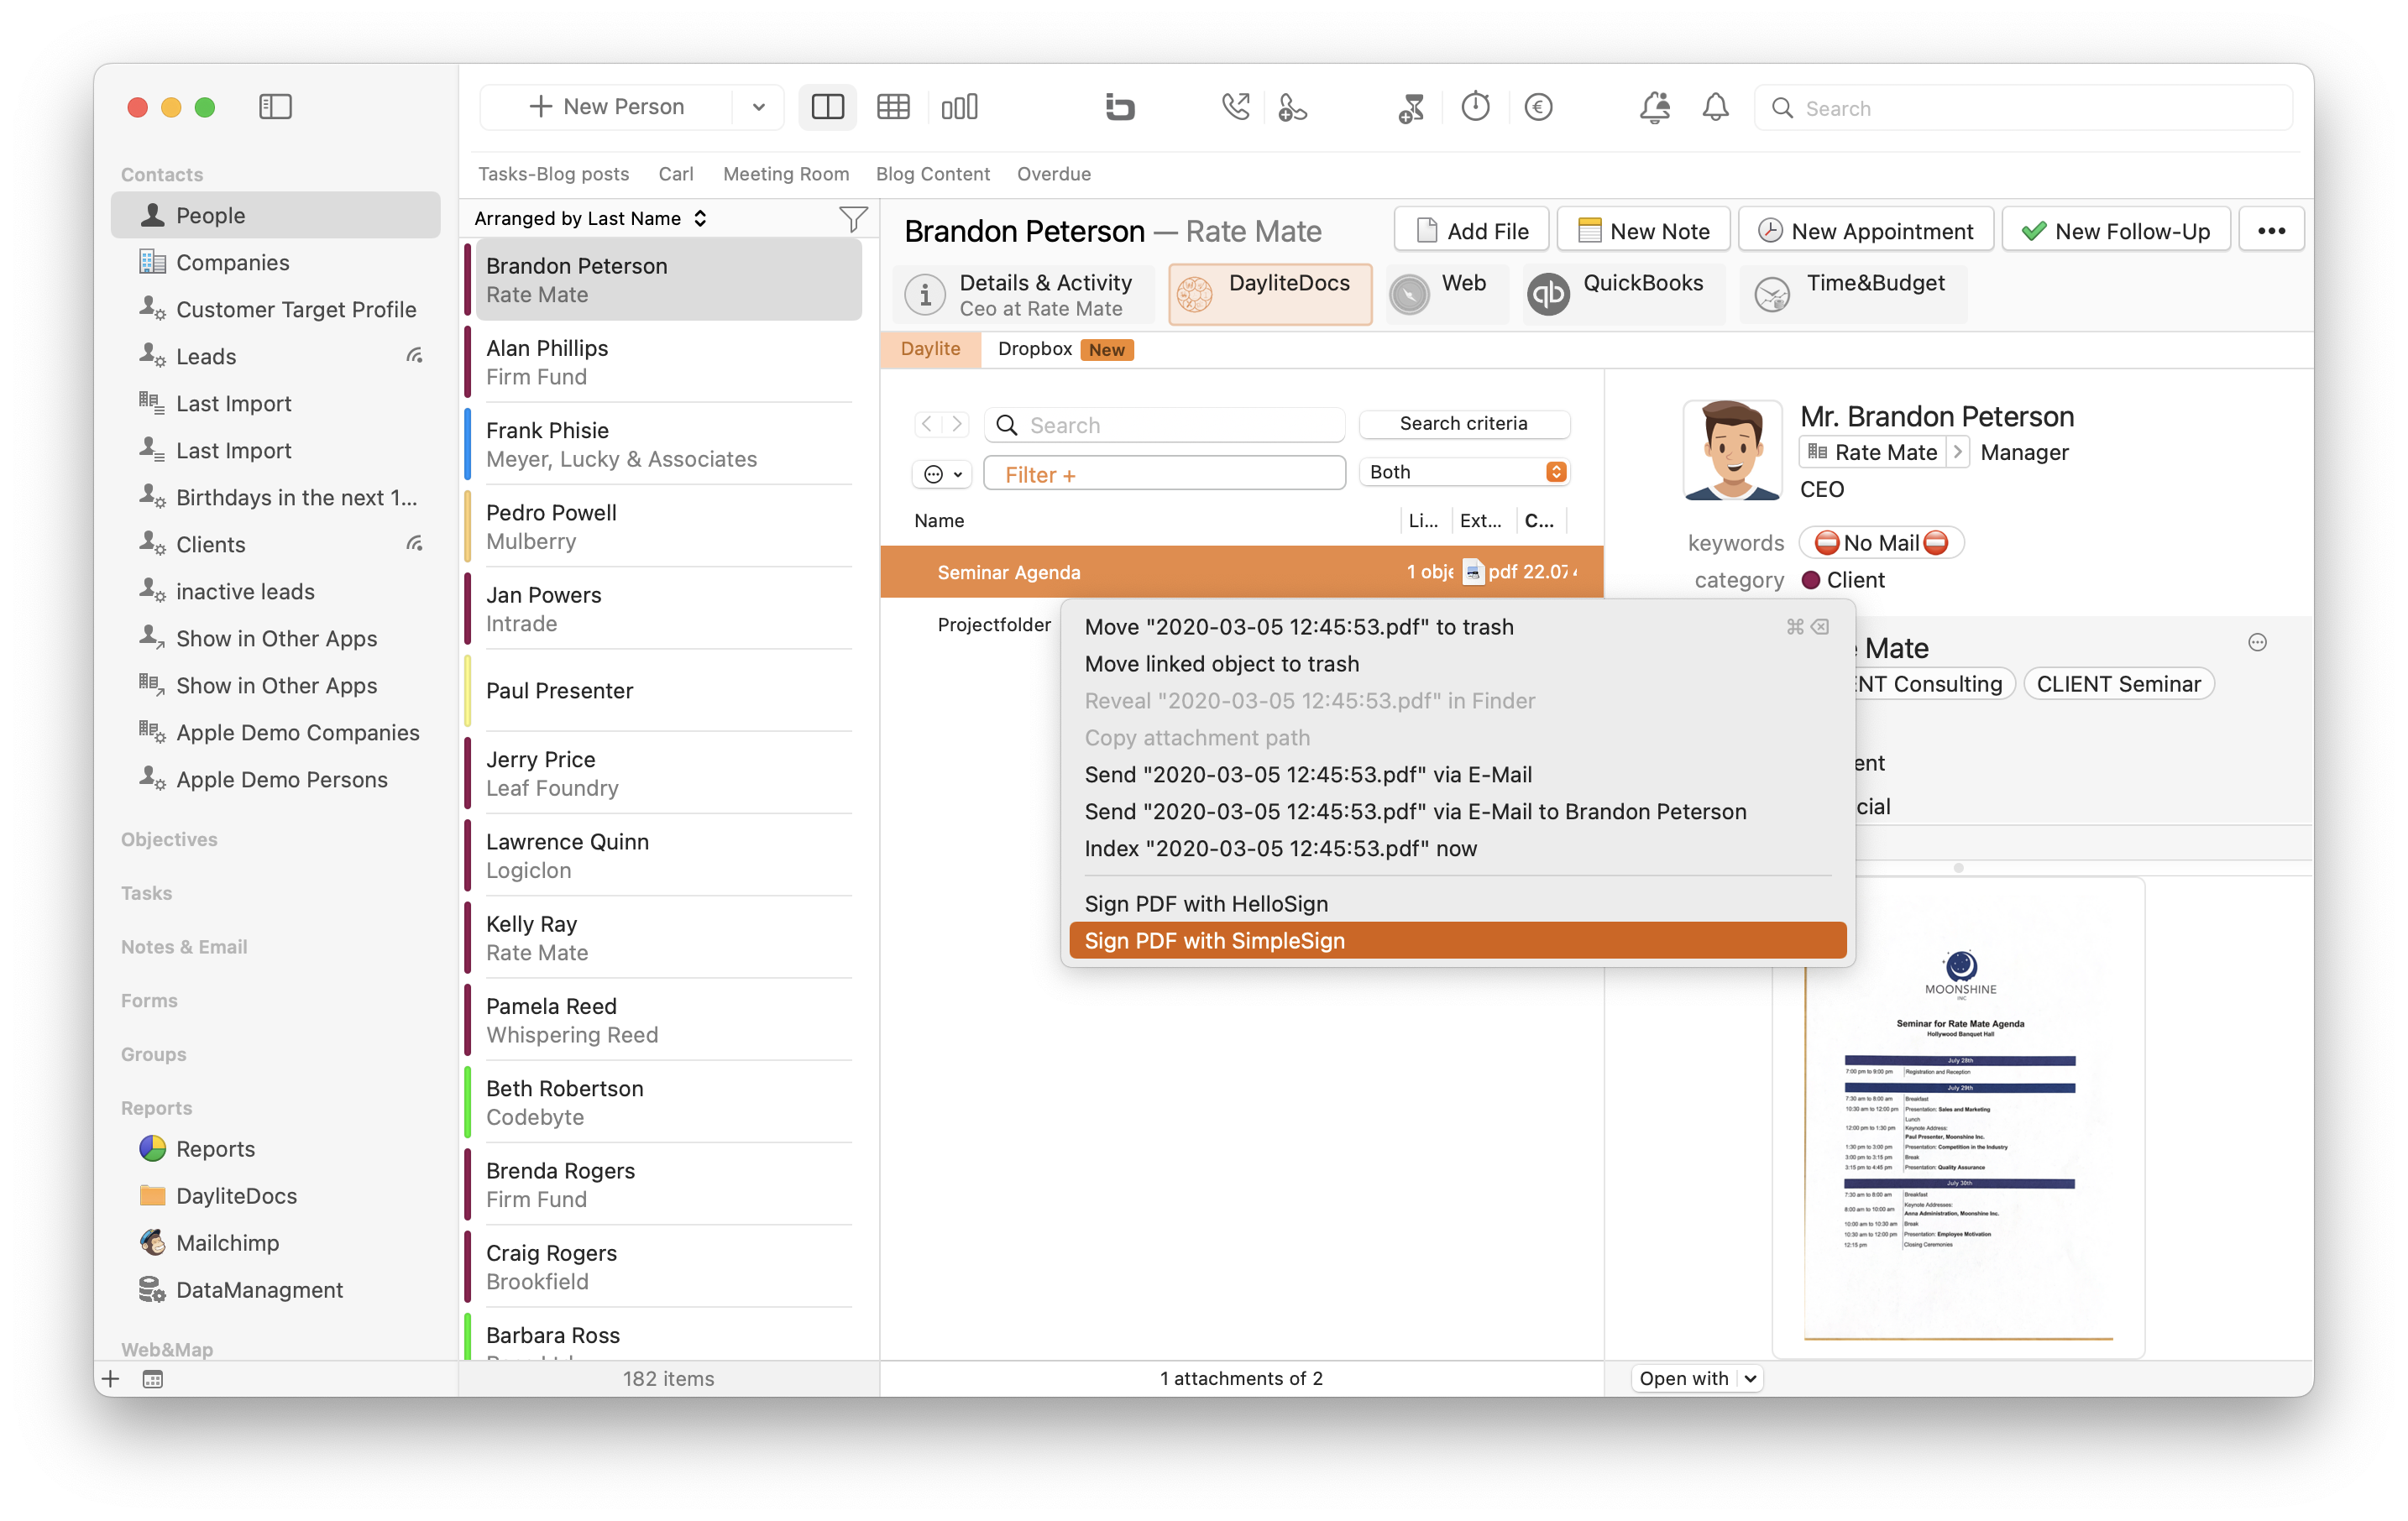
Task: Click the documents Search field
Action: click(x=1164, y=426)
